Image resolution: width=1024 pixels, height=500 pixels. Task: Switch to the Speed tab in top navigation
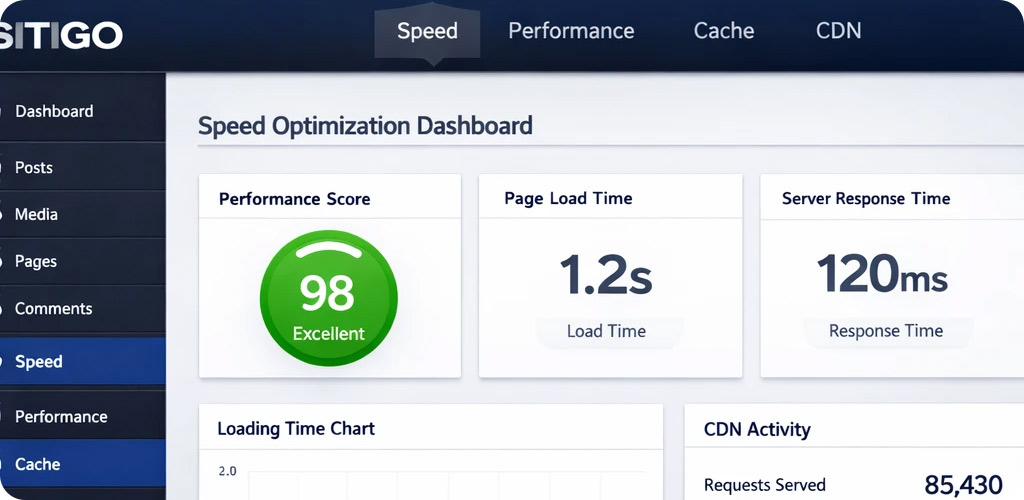pyautogui.click(x=427, y=31)
